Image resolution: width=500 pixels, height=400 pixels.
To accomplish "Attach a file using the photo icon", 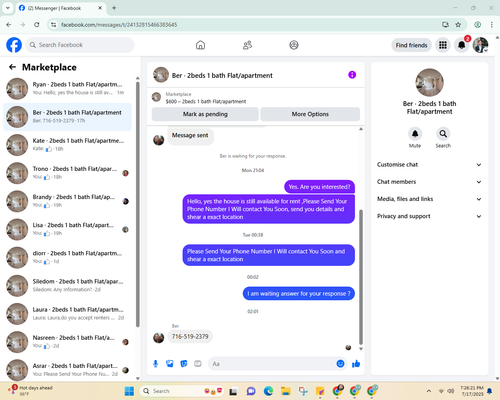I will point(170,364).
